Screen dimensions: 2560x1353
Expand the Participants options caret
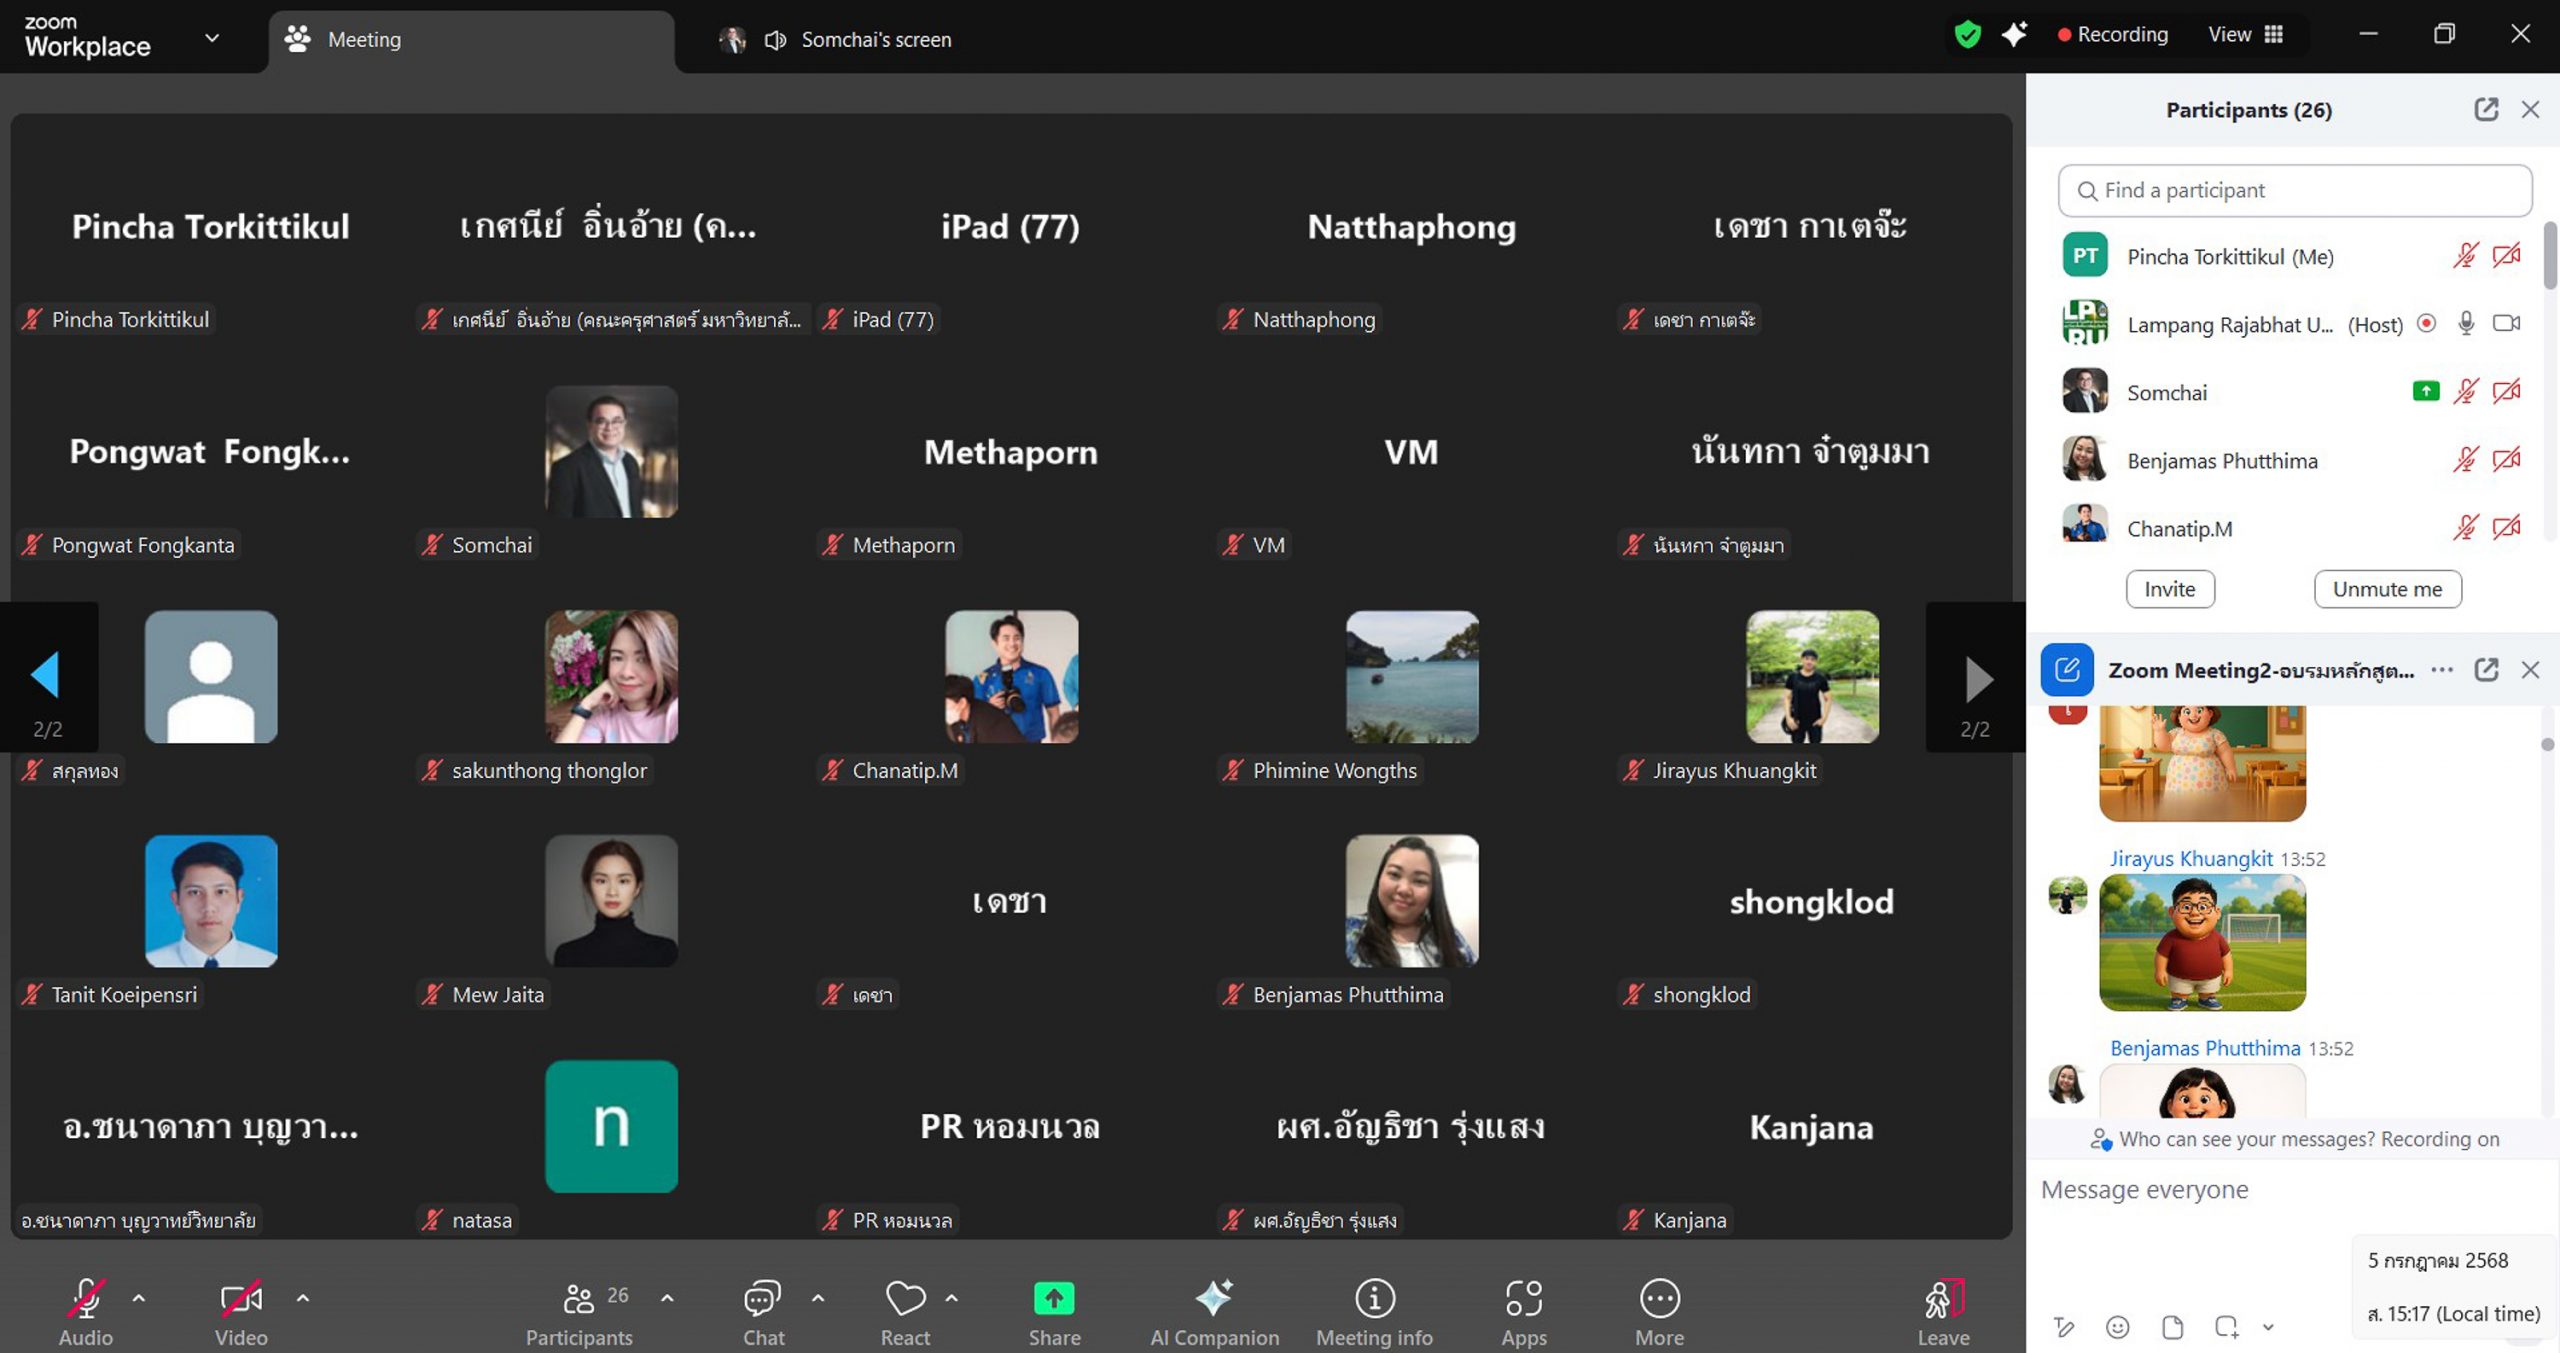pos(667,1298)
